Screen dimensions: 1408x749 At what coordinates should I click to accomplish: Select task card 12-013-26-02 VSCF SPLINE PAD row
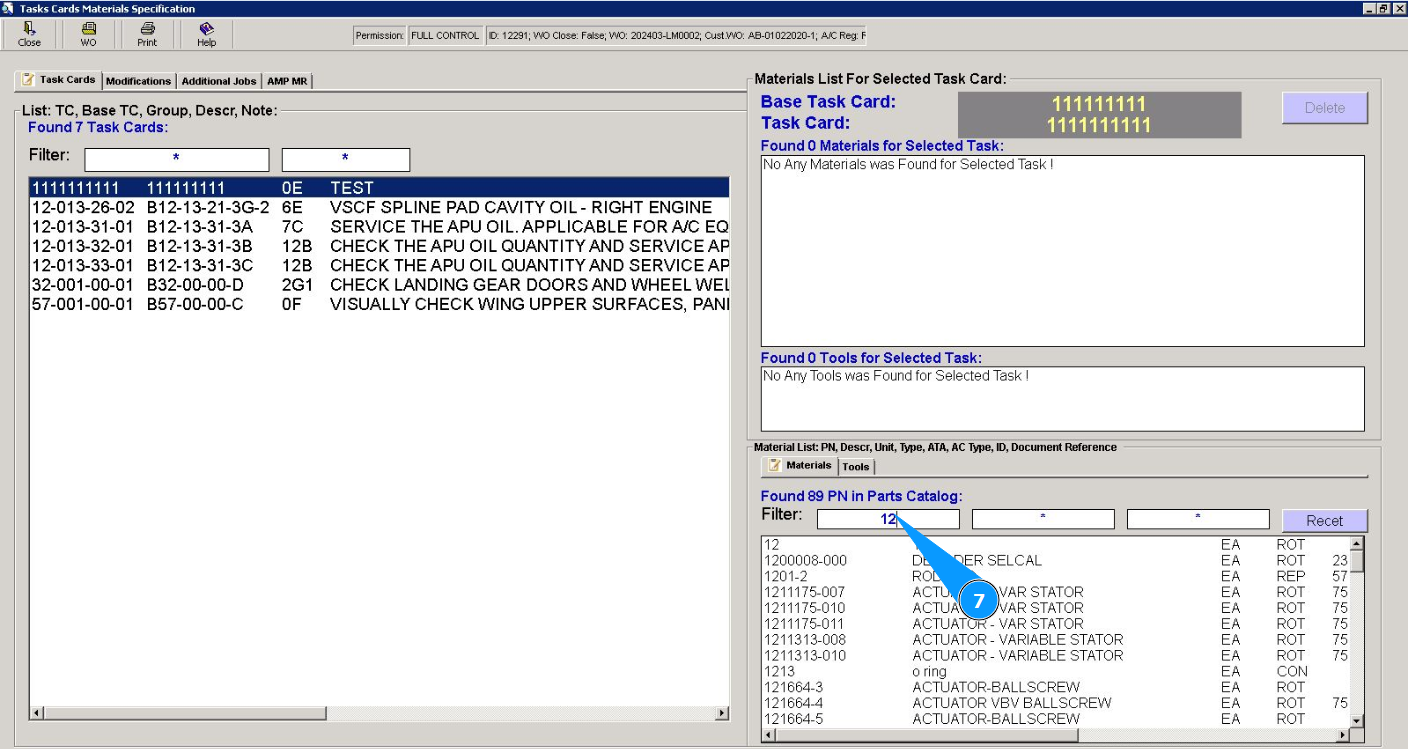[x=379, y=207]
